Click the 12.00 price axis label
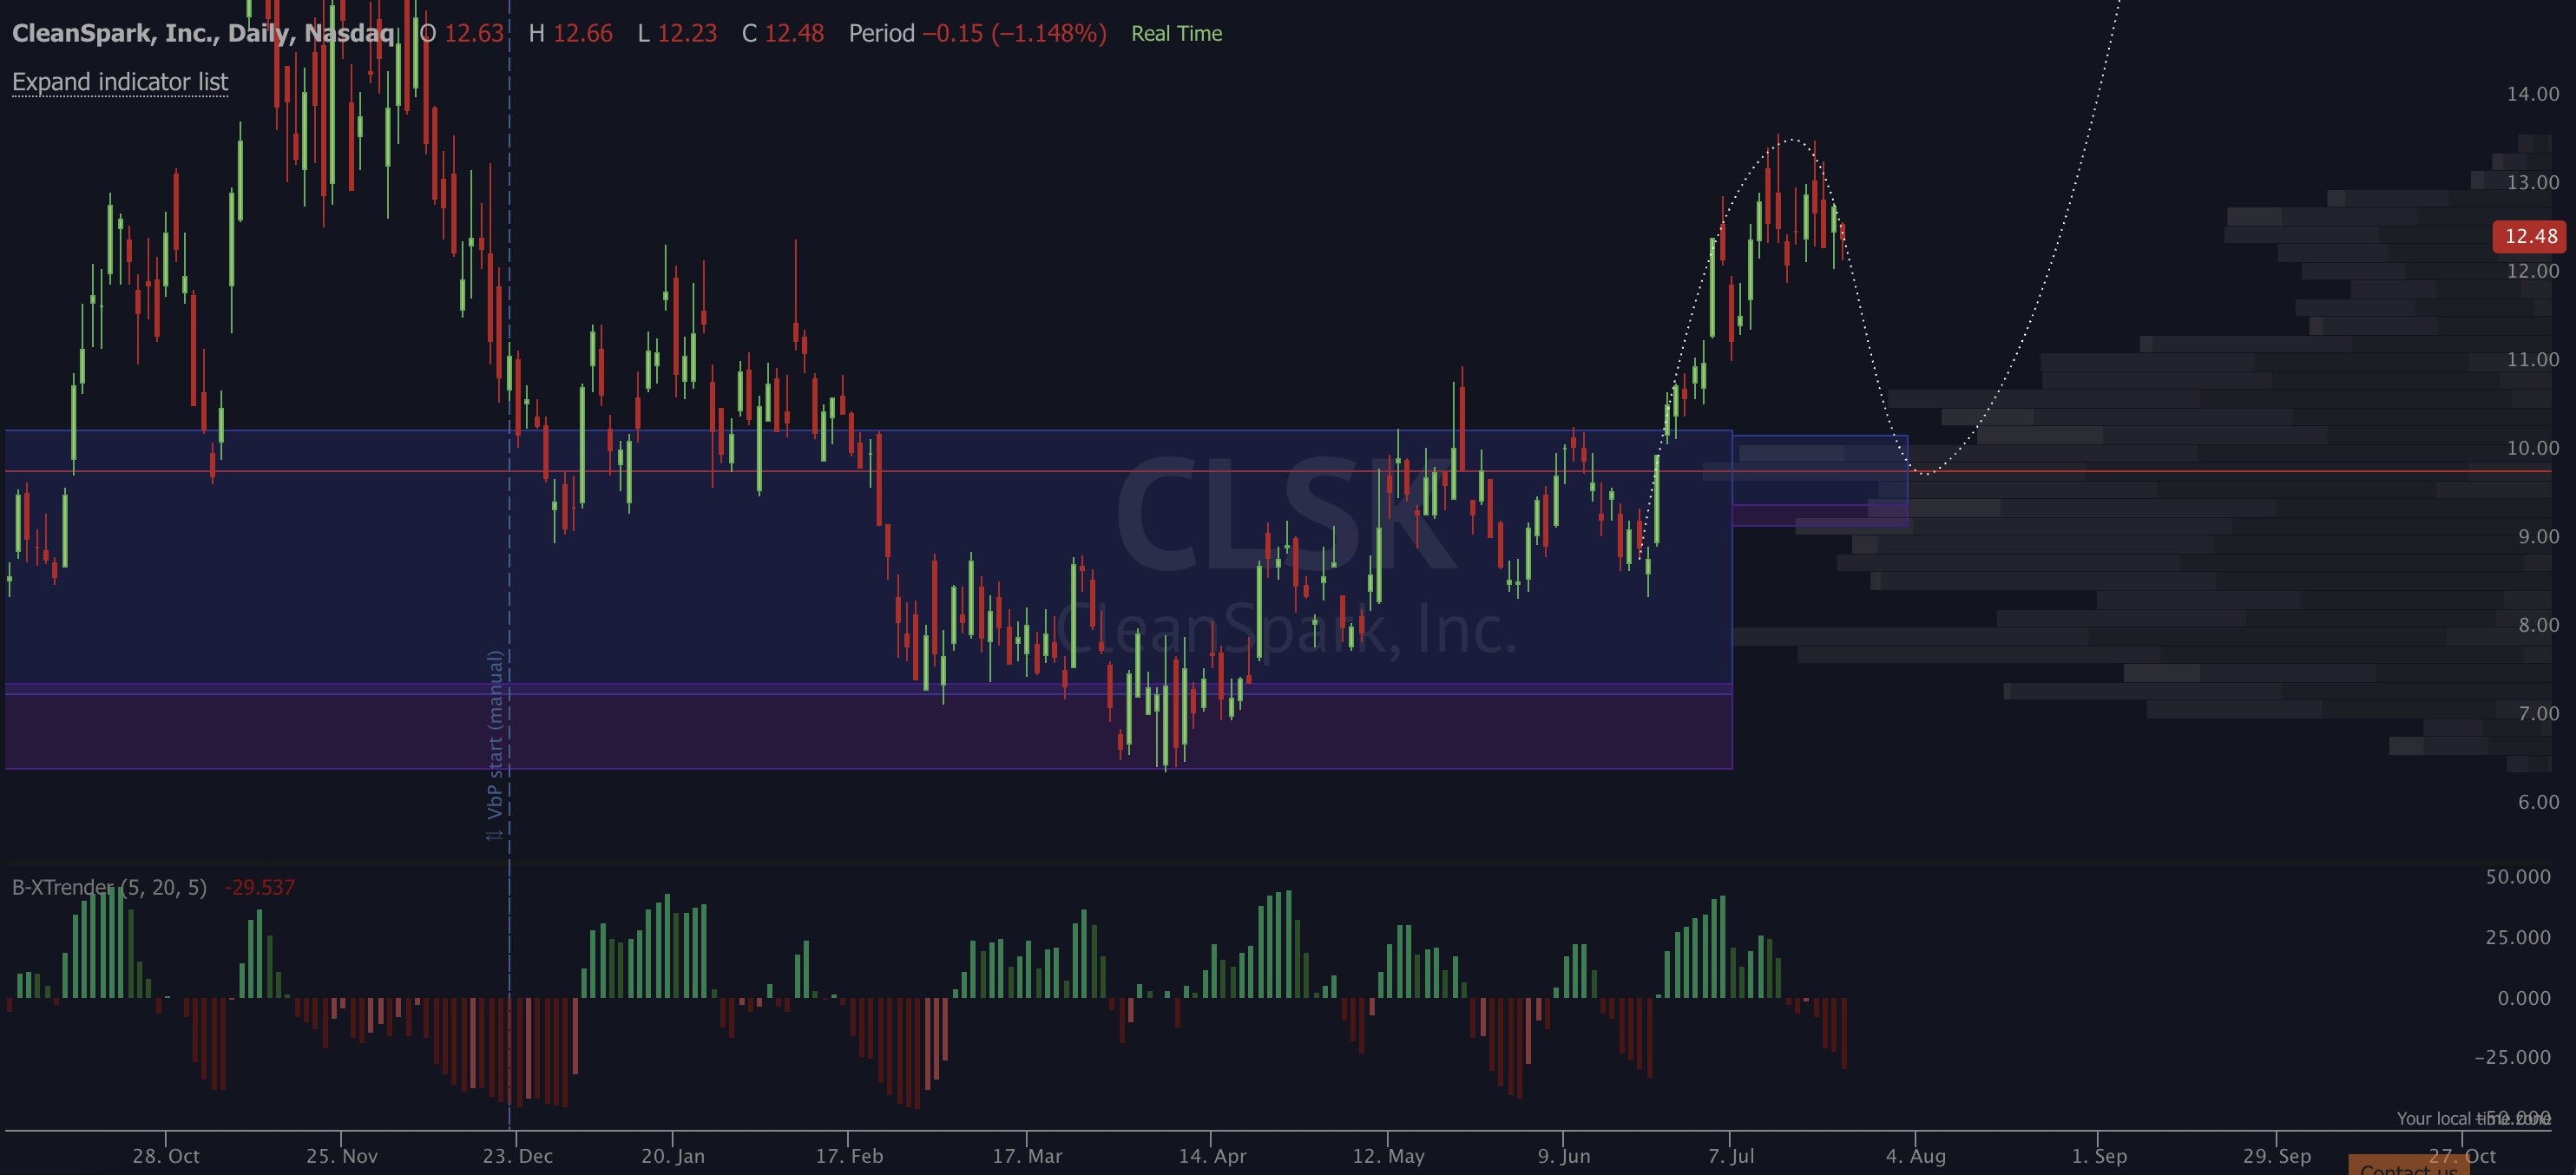 tap(2532, 271)
